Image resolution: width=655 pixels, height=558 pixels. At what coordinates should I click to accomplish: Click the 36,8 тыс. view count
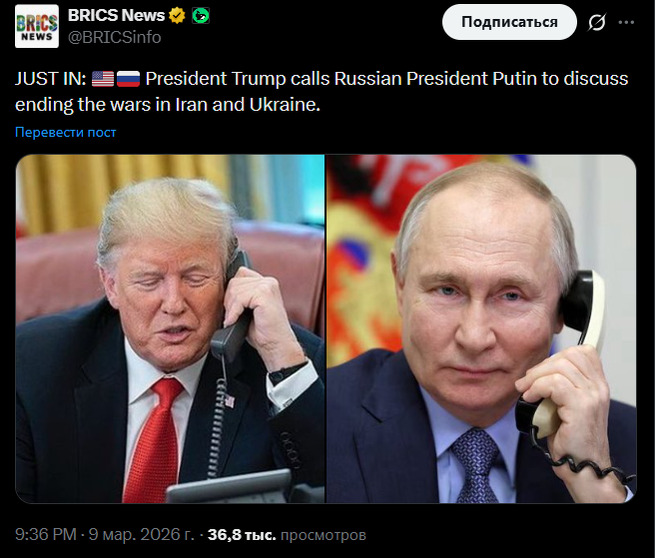[x=242, y=535]
